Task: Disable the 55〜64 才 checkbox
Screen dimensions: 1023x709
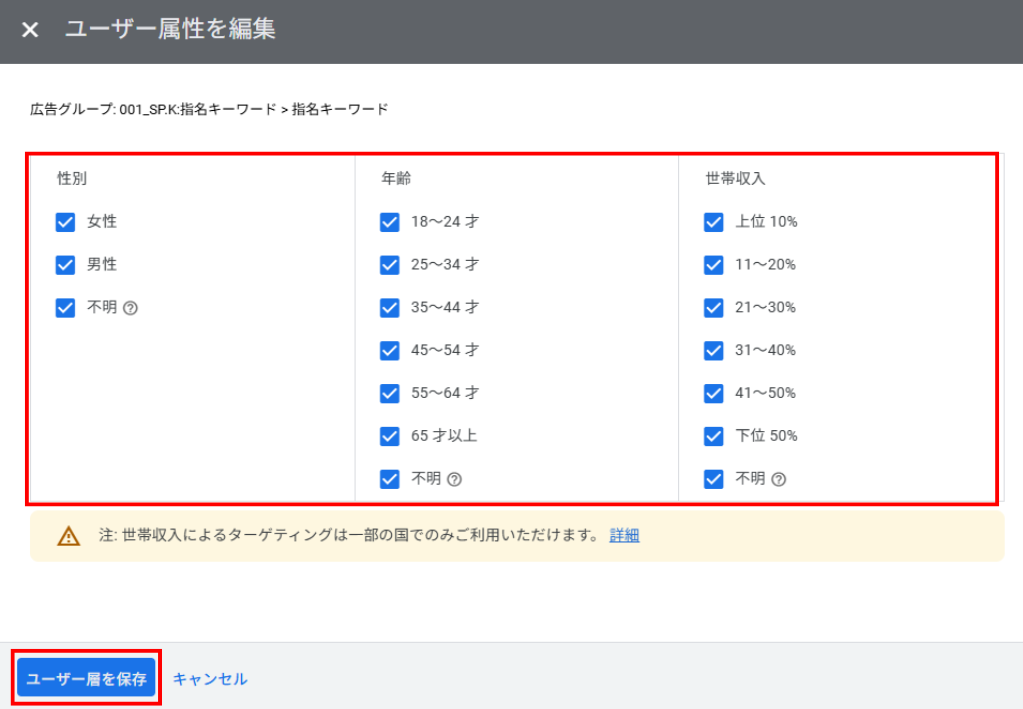Action: pyautogui.click(x=389, y=393)
